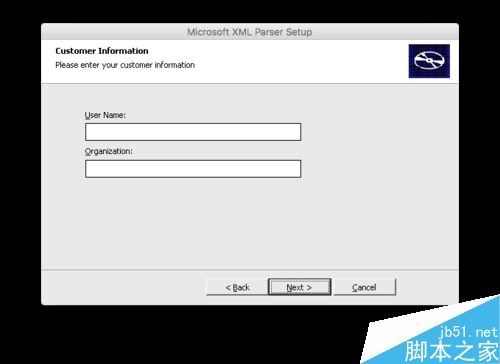The width and height of the screenshot is (500, 364).
Task: Cancel the XML Parser setup
Action: [364, 287]
